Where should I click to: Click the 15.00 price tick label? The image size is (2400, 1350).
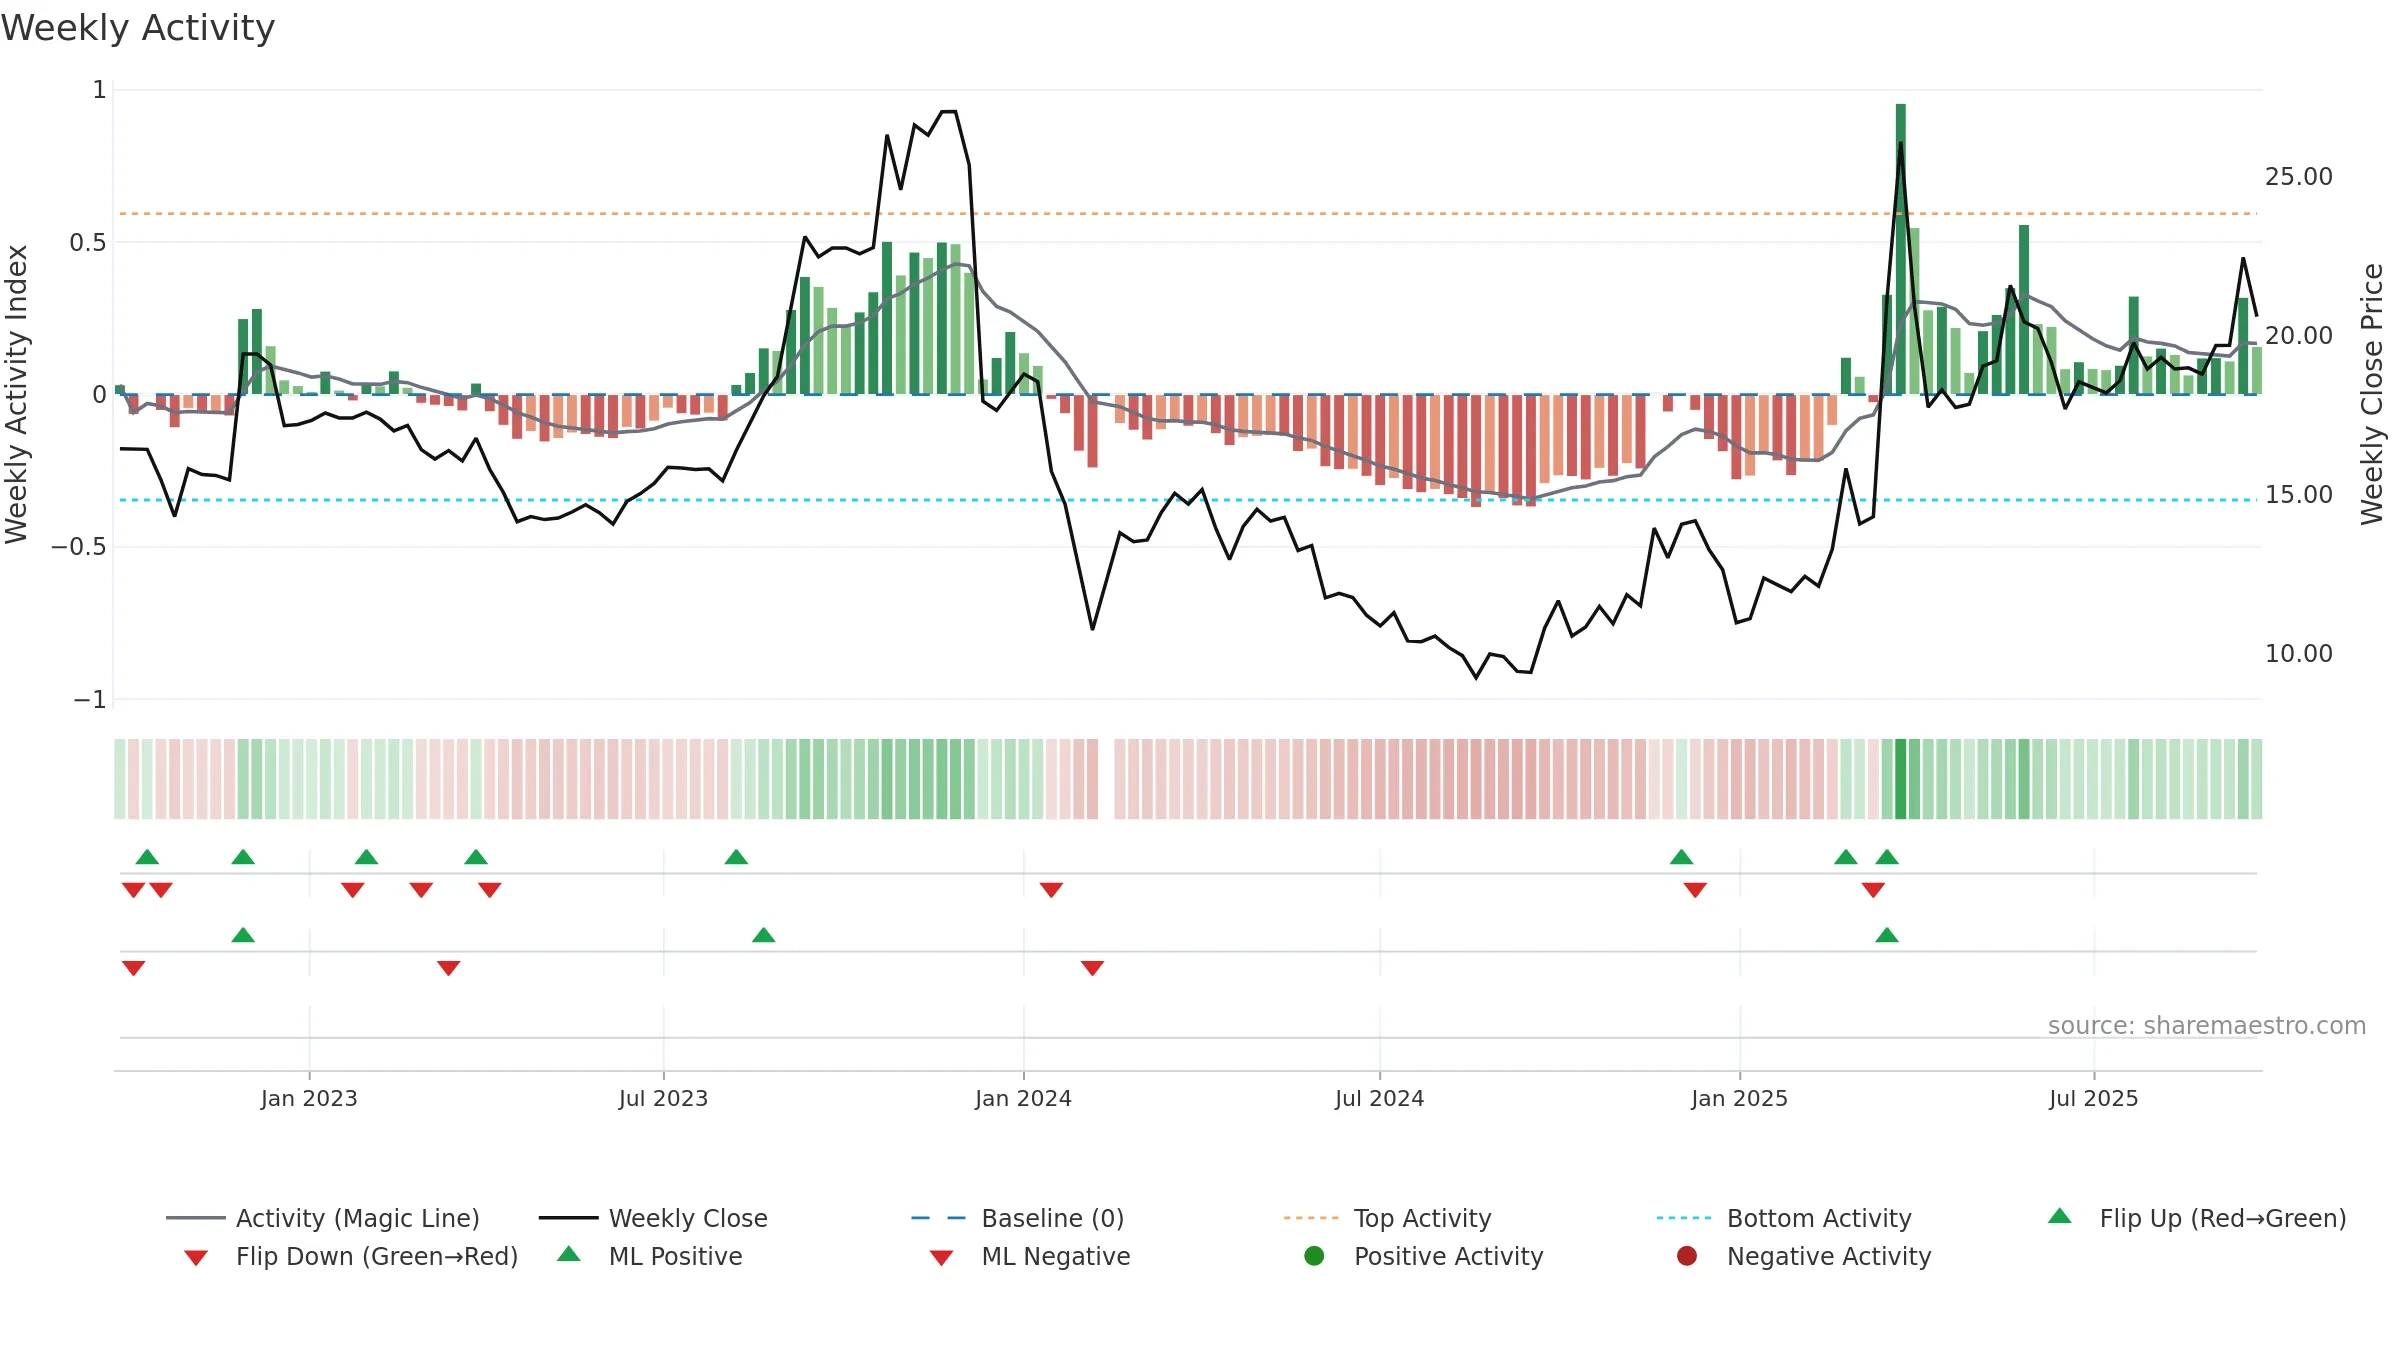coord(2298,494)
